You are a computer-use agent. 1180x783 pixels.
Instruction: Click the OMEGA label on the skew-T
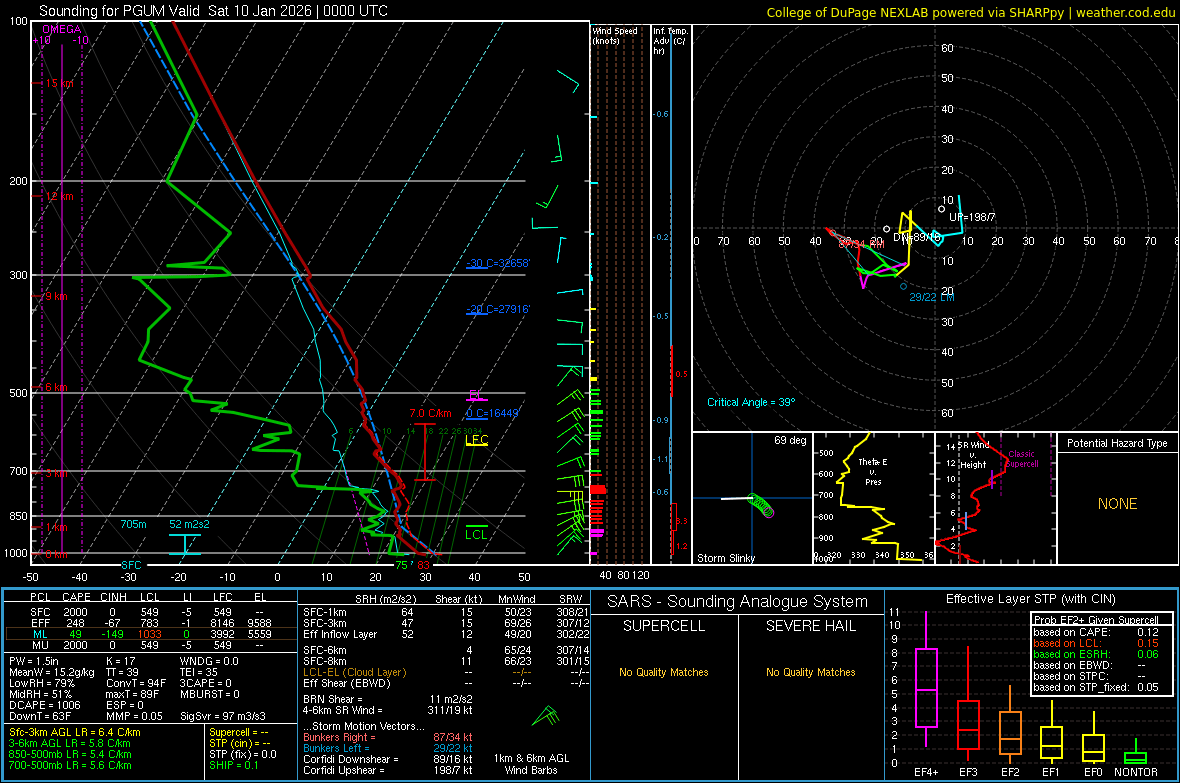coord(62,29)
